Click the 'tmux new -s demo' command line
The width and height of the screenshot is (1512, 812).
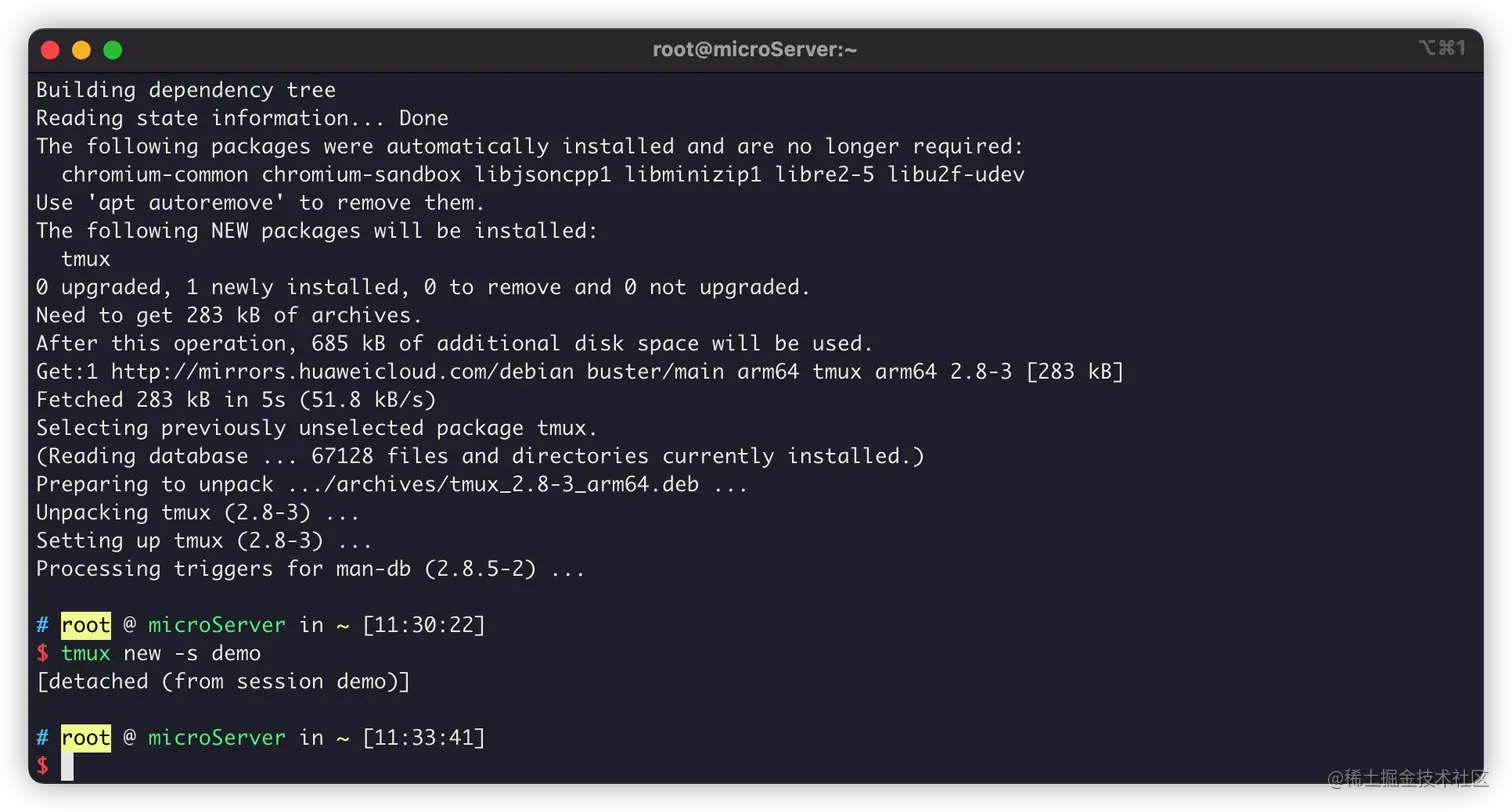[149, 654]
